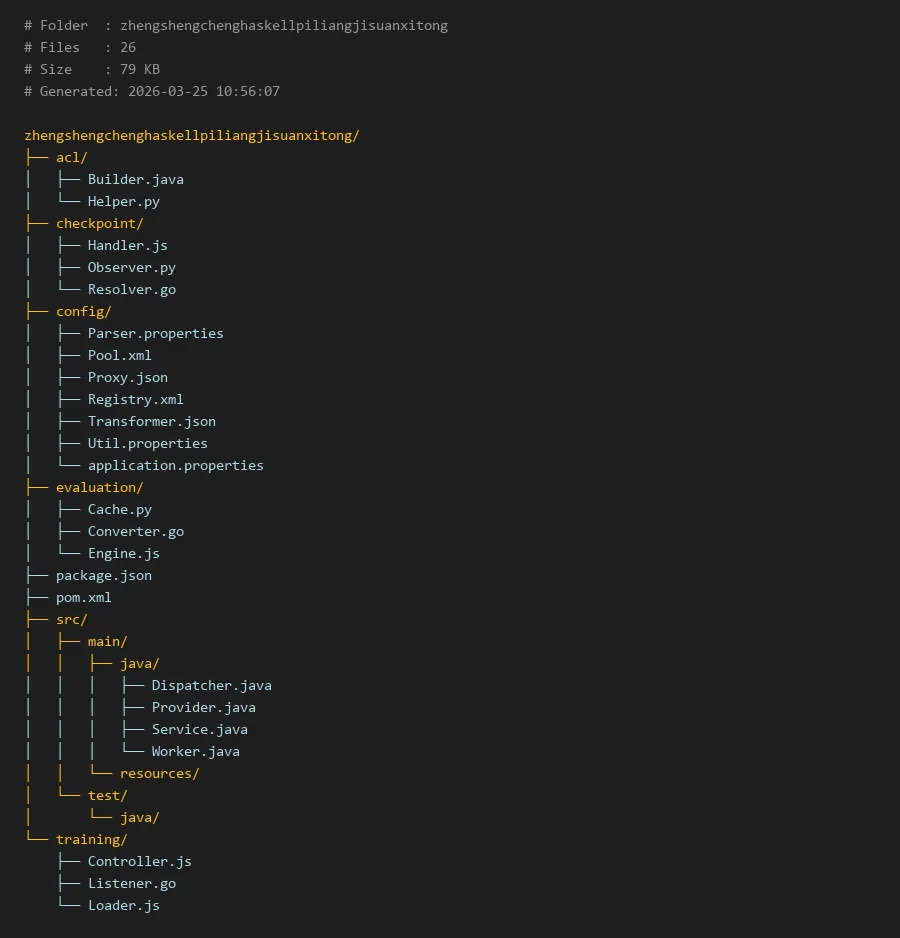Select the Helper.py file
Screen dimensions: 900x938
click(x=123, y=201)
